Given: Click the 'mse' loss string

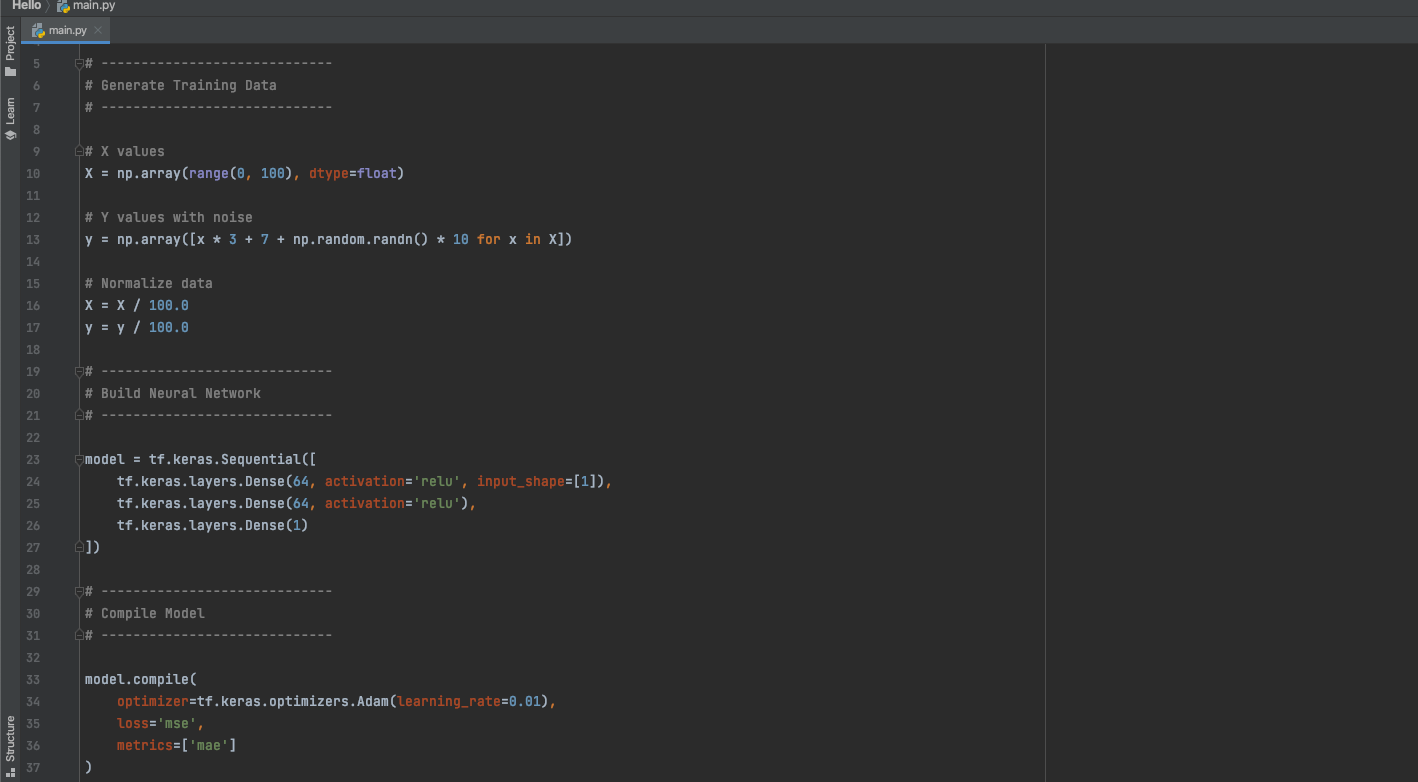Looking at the screenshot, I should [177, 723].
